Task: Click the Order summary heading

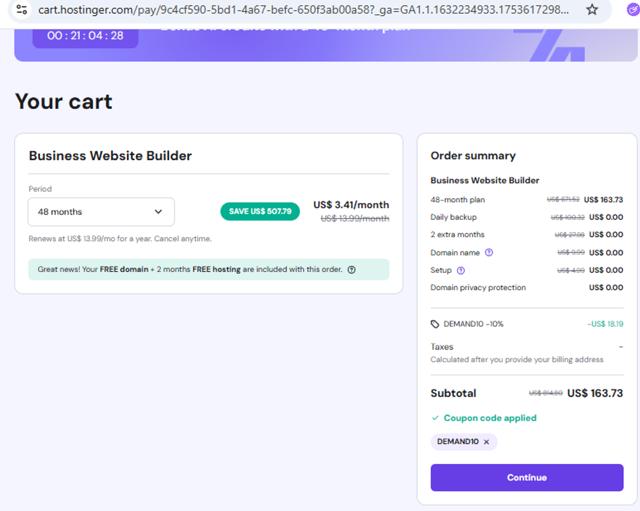Action: pos(473,156)
